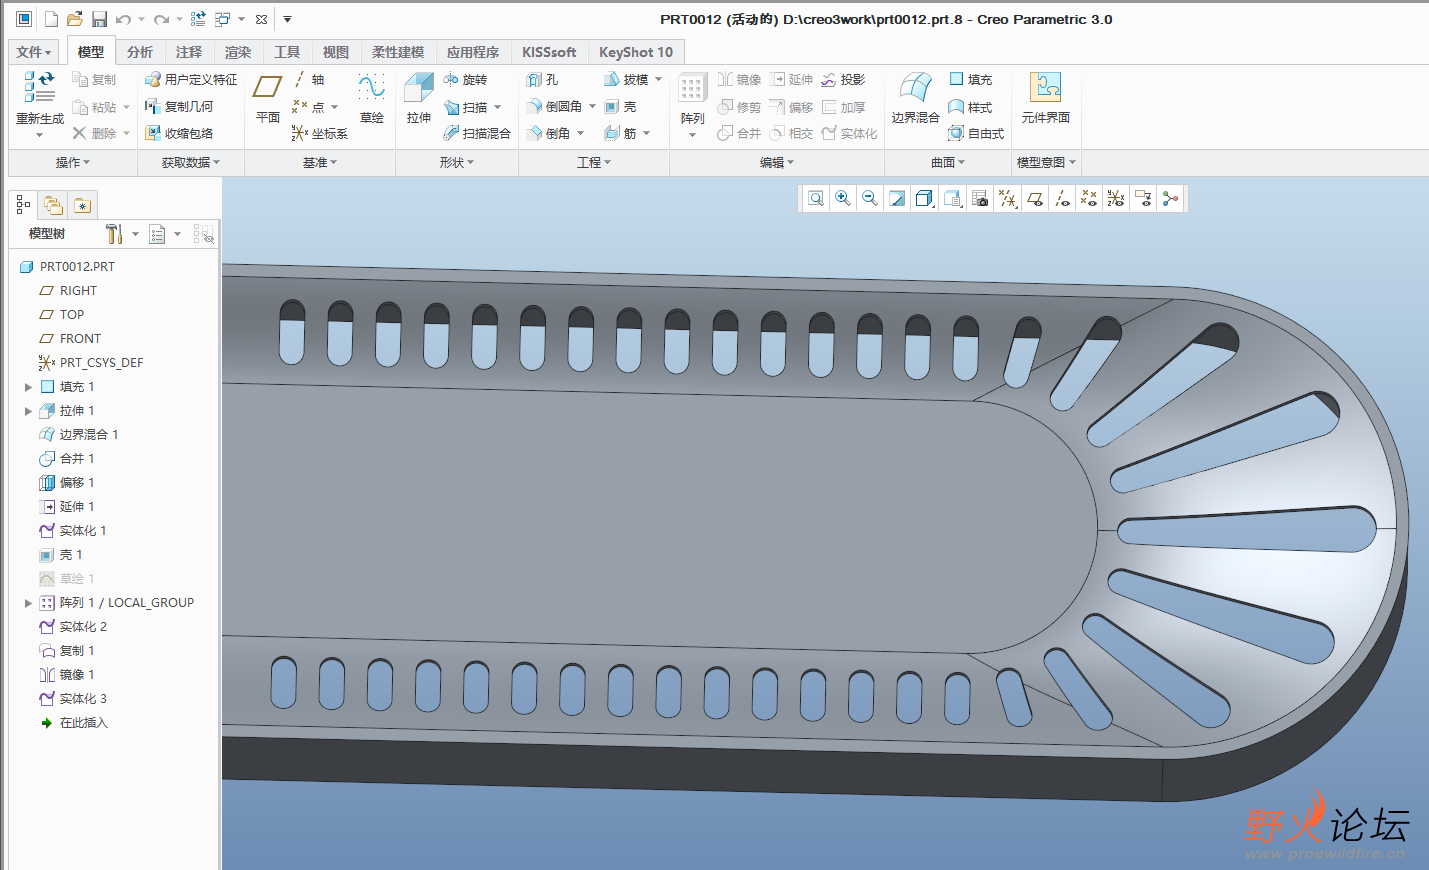Click the Freestyle (自由式) tool
This screenshot has width=1429, height=870.
[x=976, y=133]
